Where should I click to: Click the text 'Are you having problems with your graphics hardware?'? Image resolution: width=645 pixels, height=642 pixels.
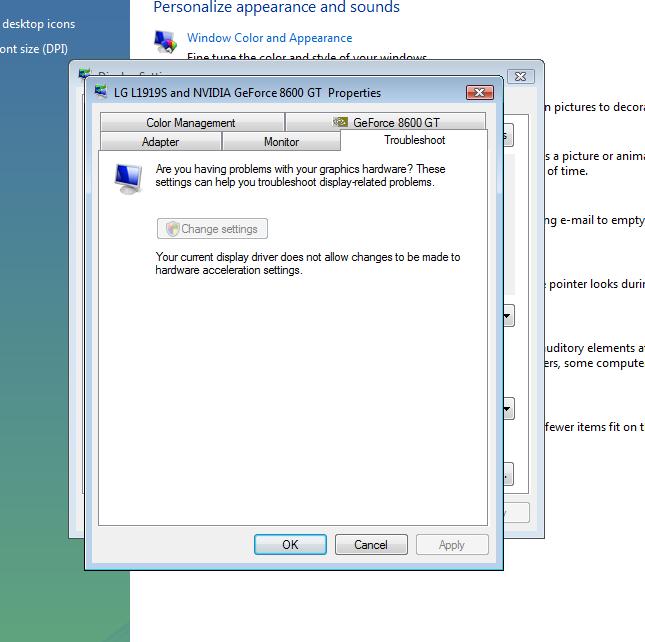284,169
